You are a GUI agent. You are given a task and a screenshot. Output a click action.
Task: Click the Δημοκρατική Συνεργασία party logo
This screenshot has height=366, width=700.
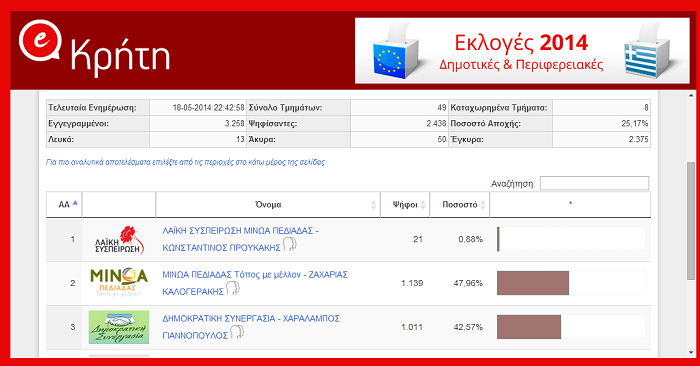[119, 327]
